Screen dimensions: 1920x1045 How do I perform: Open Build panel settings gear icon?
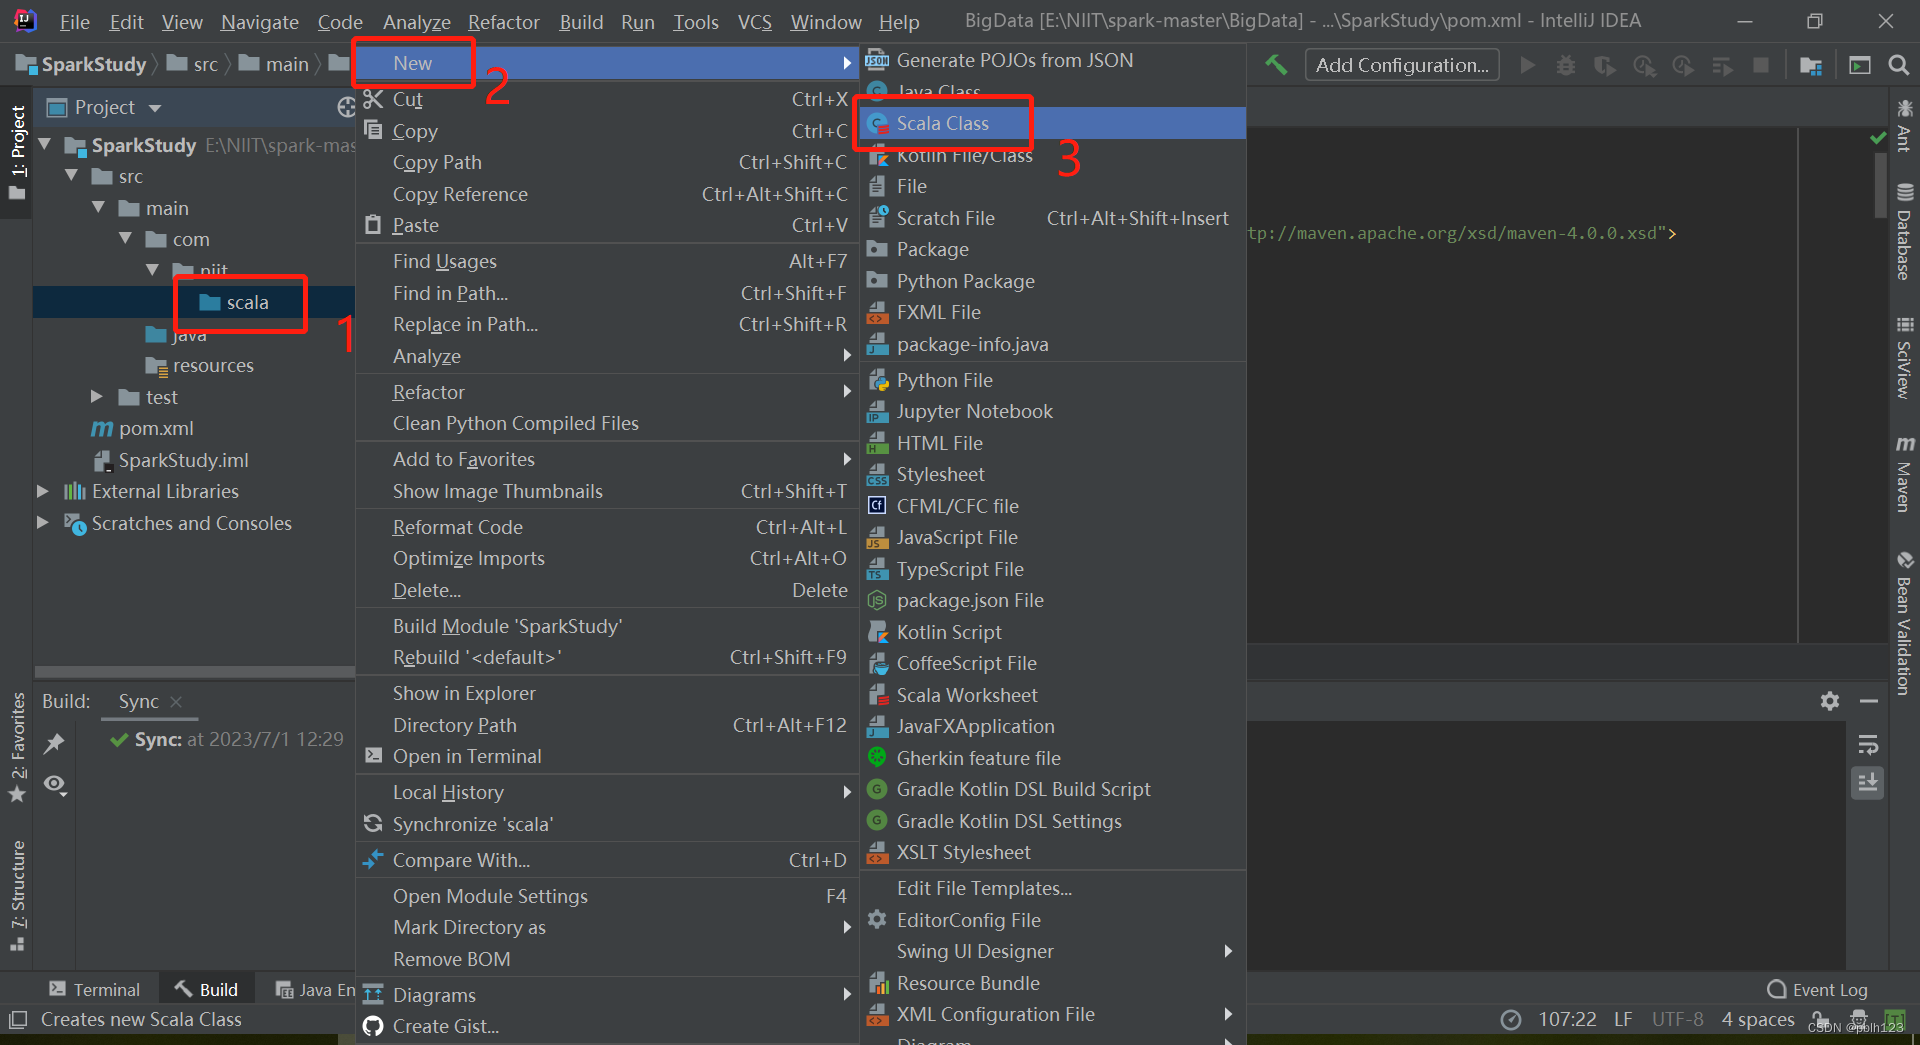[x=1830, y=701]
